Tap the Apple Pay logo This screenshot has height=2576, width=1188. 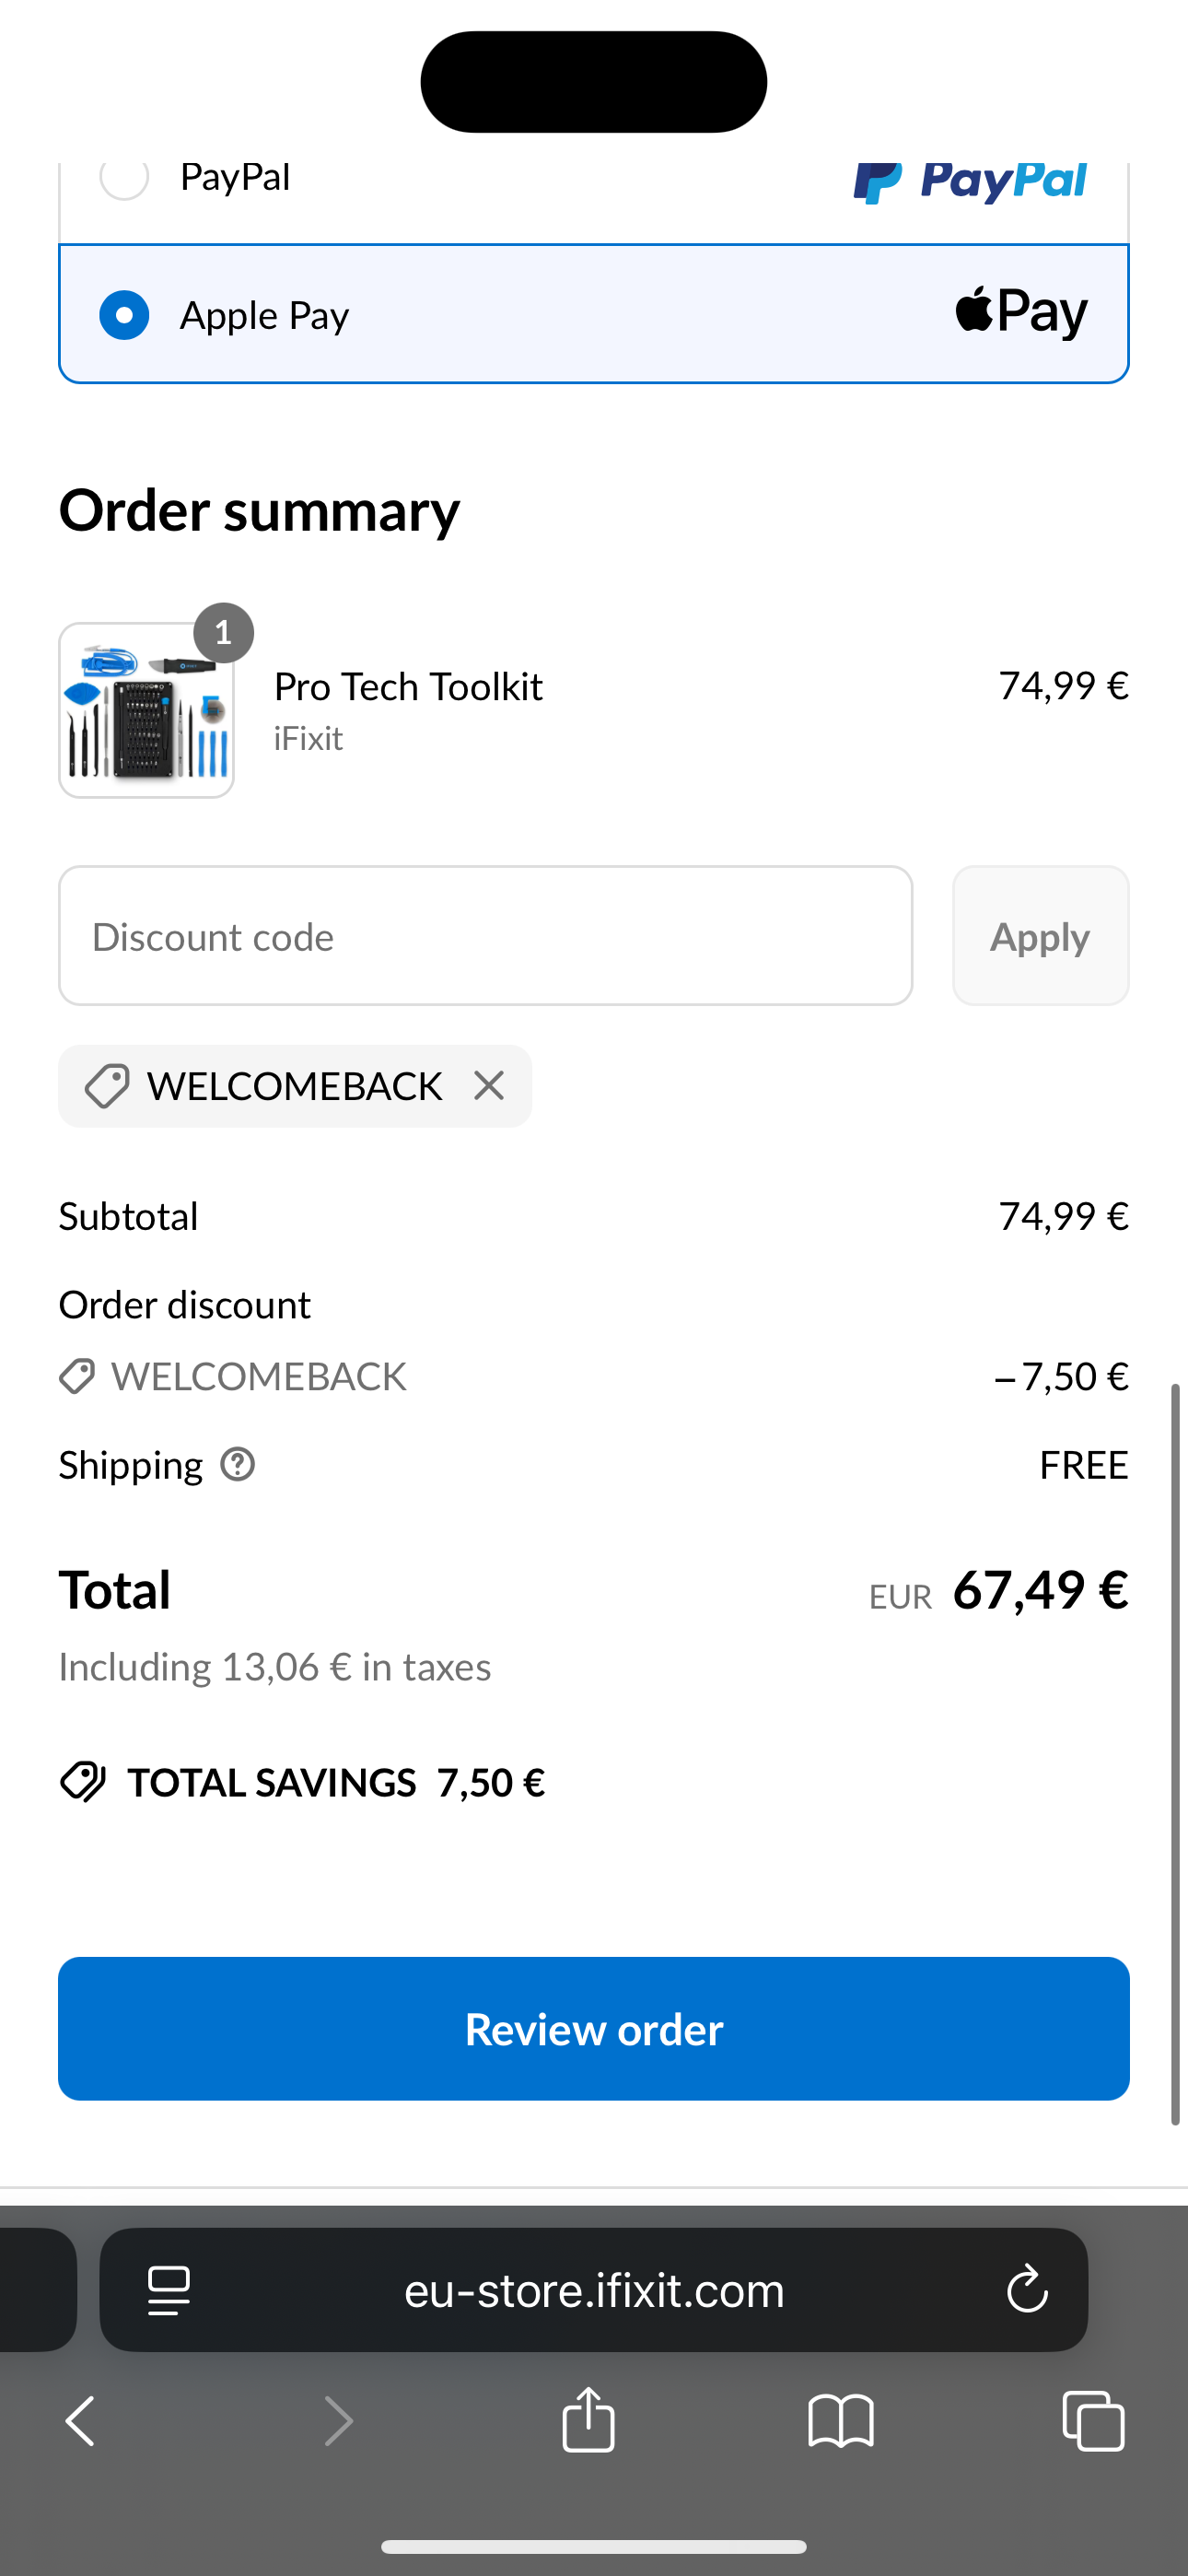coord(1021,311)
